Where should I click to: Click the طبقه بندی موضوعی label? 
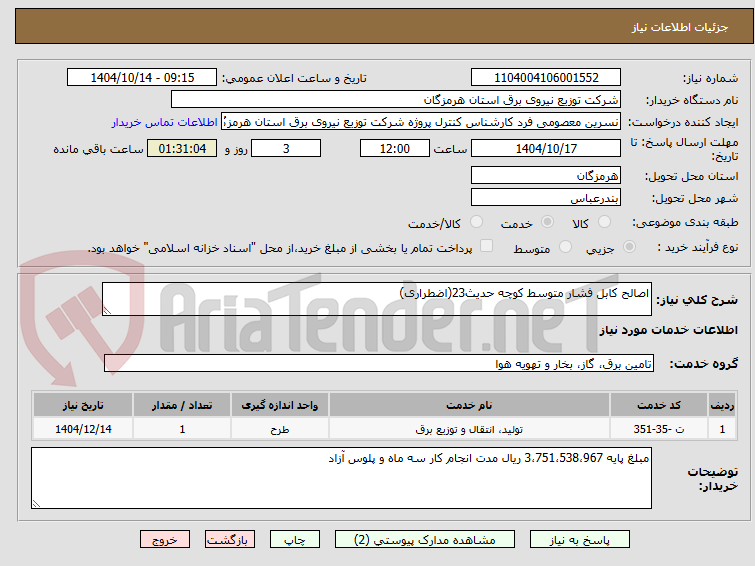tap(685, 222)
